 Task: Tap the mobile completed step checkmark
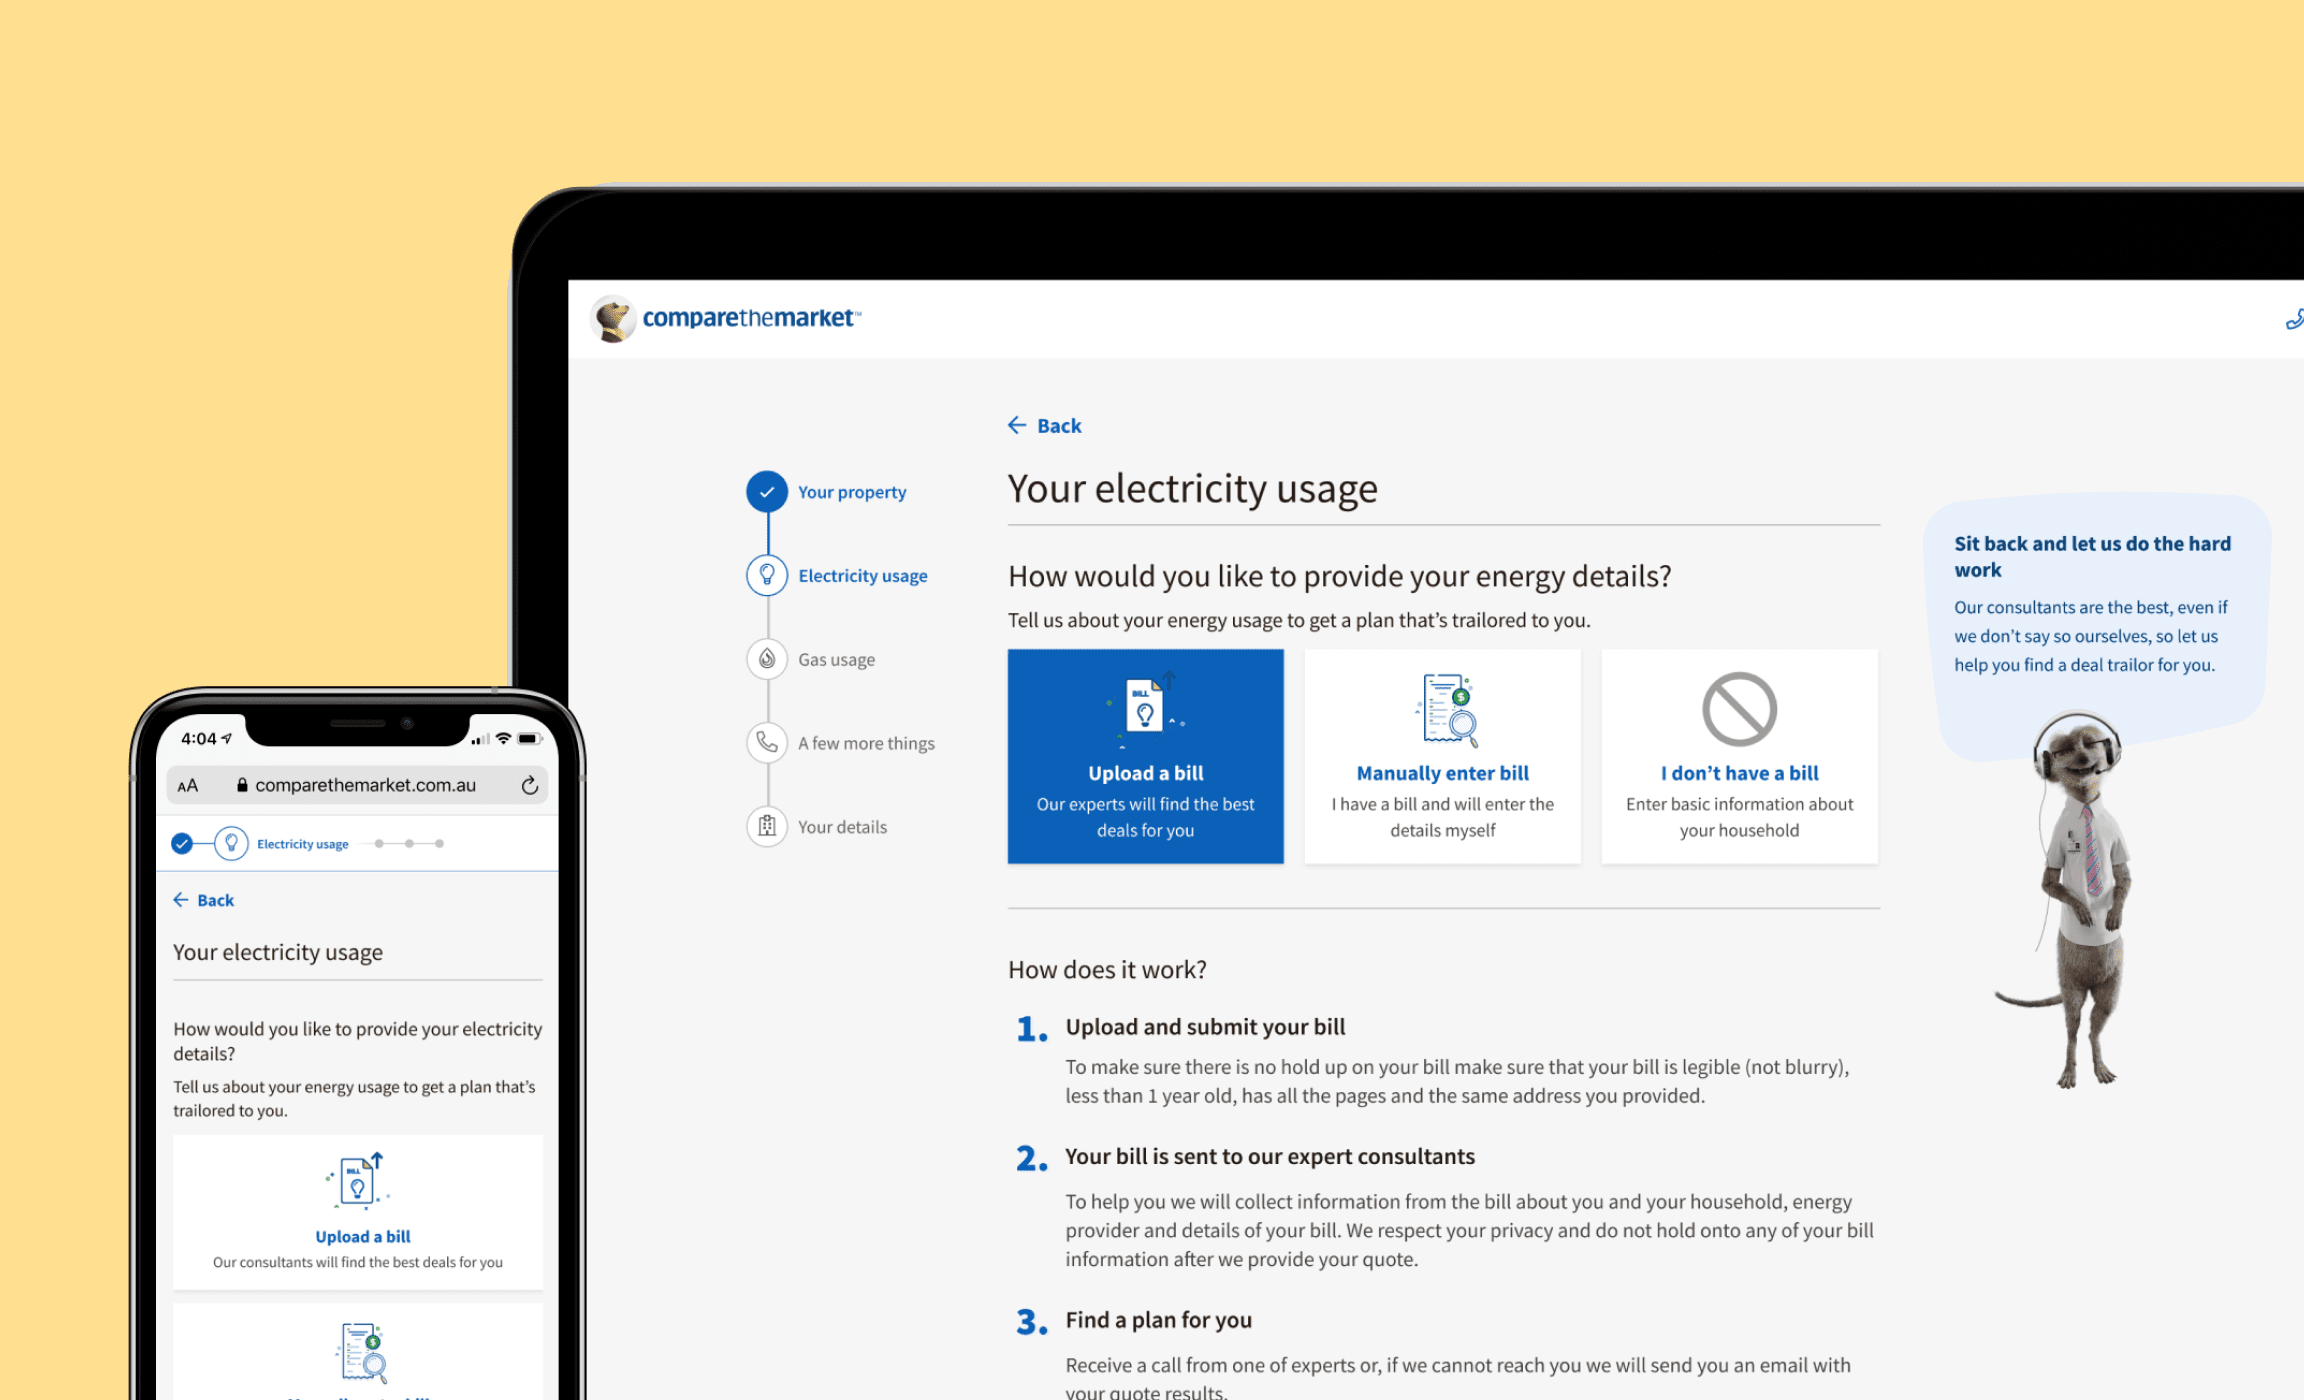[182, 844]
